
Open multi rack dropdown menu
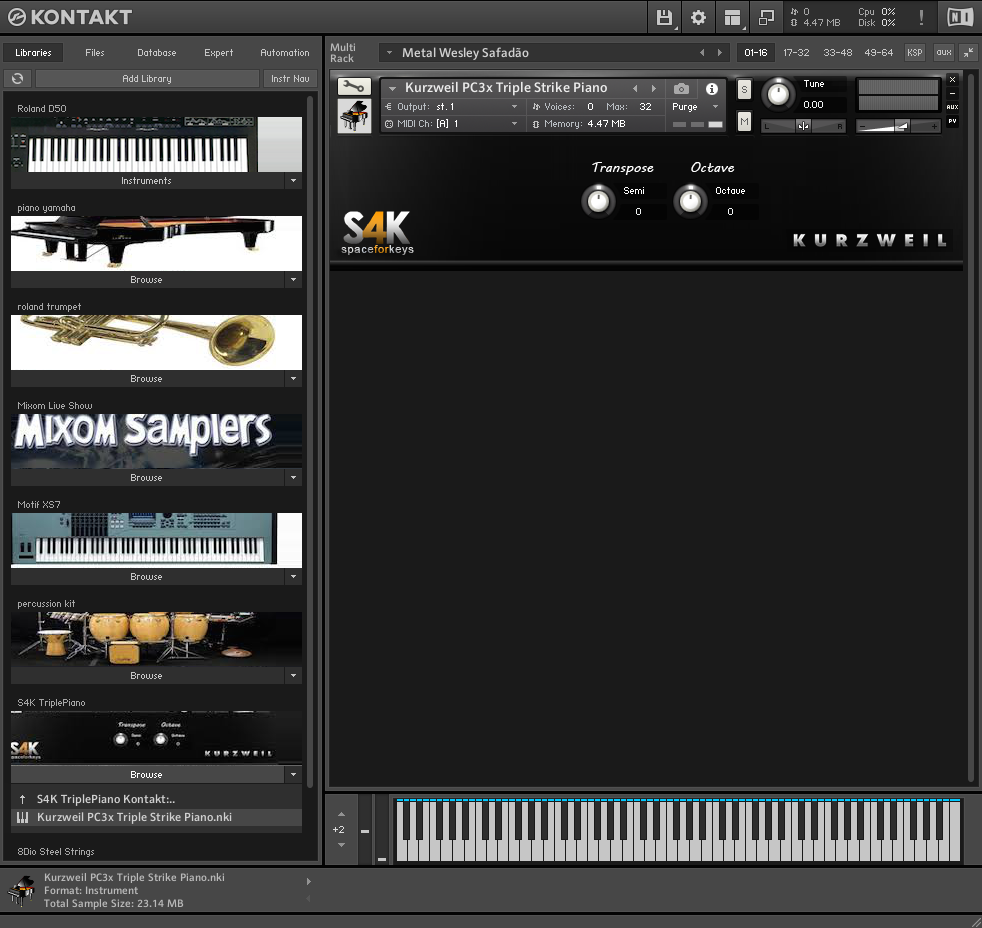coord(389,53)
